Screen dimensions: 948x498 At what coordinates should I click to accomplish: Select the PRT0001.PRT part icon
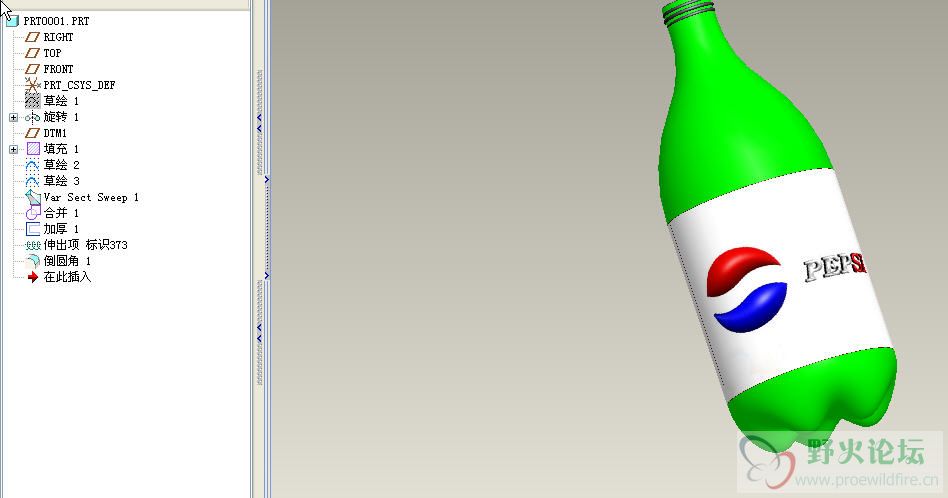tap(11, 21)
